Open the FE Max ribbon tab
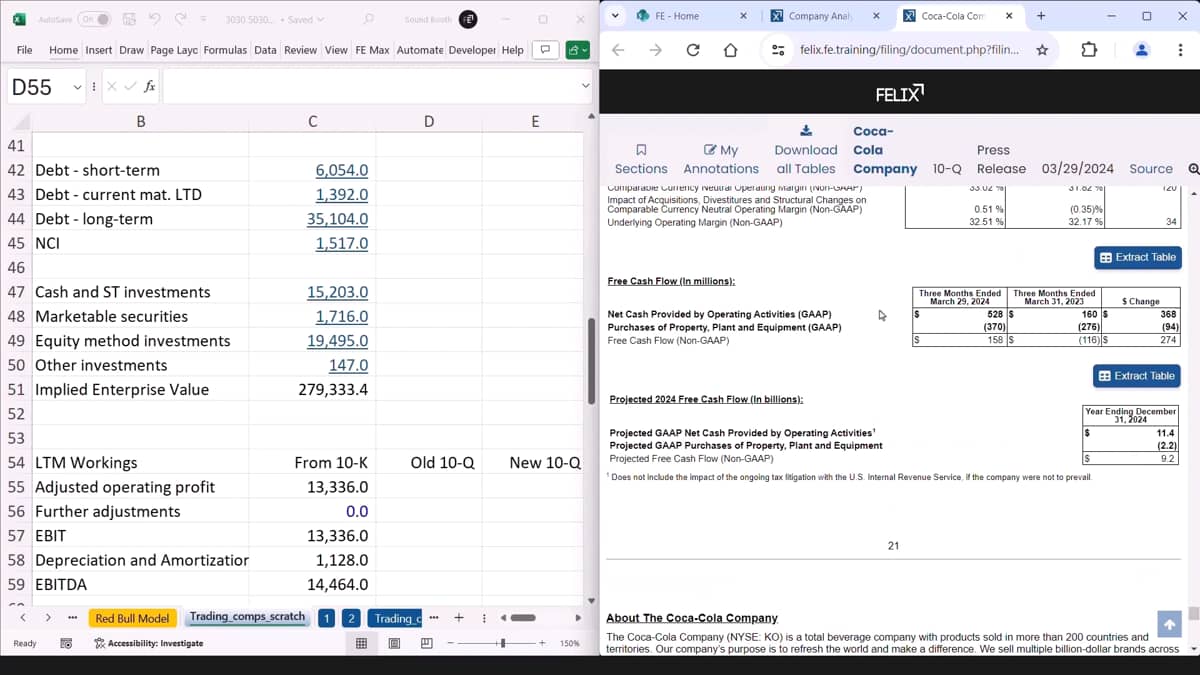Image resolution: width=1200 pixels, height=675 pixels. (372, 50)
